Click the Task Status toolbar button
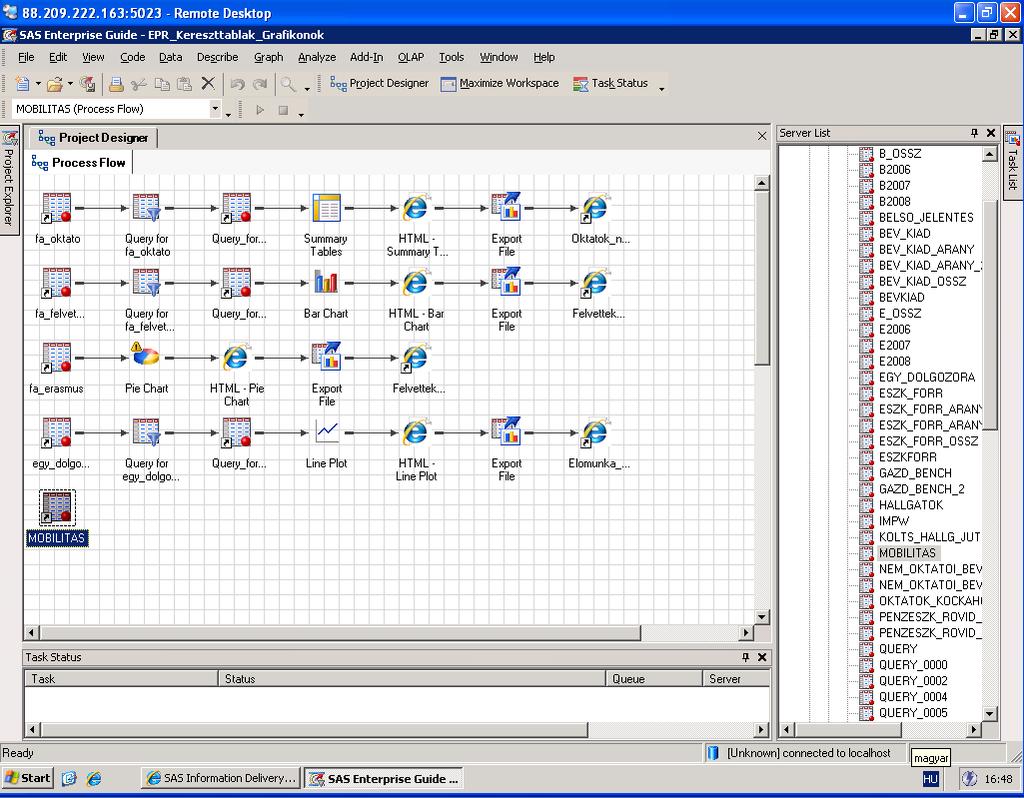This screenshot has height=798, width=1024. coord(611,84)
